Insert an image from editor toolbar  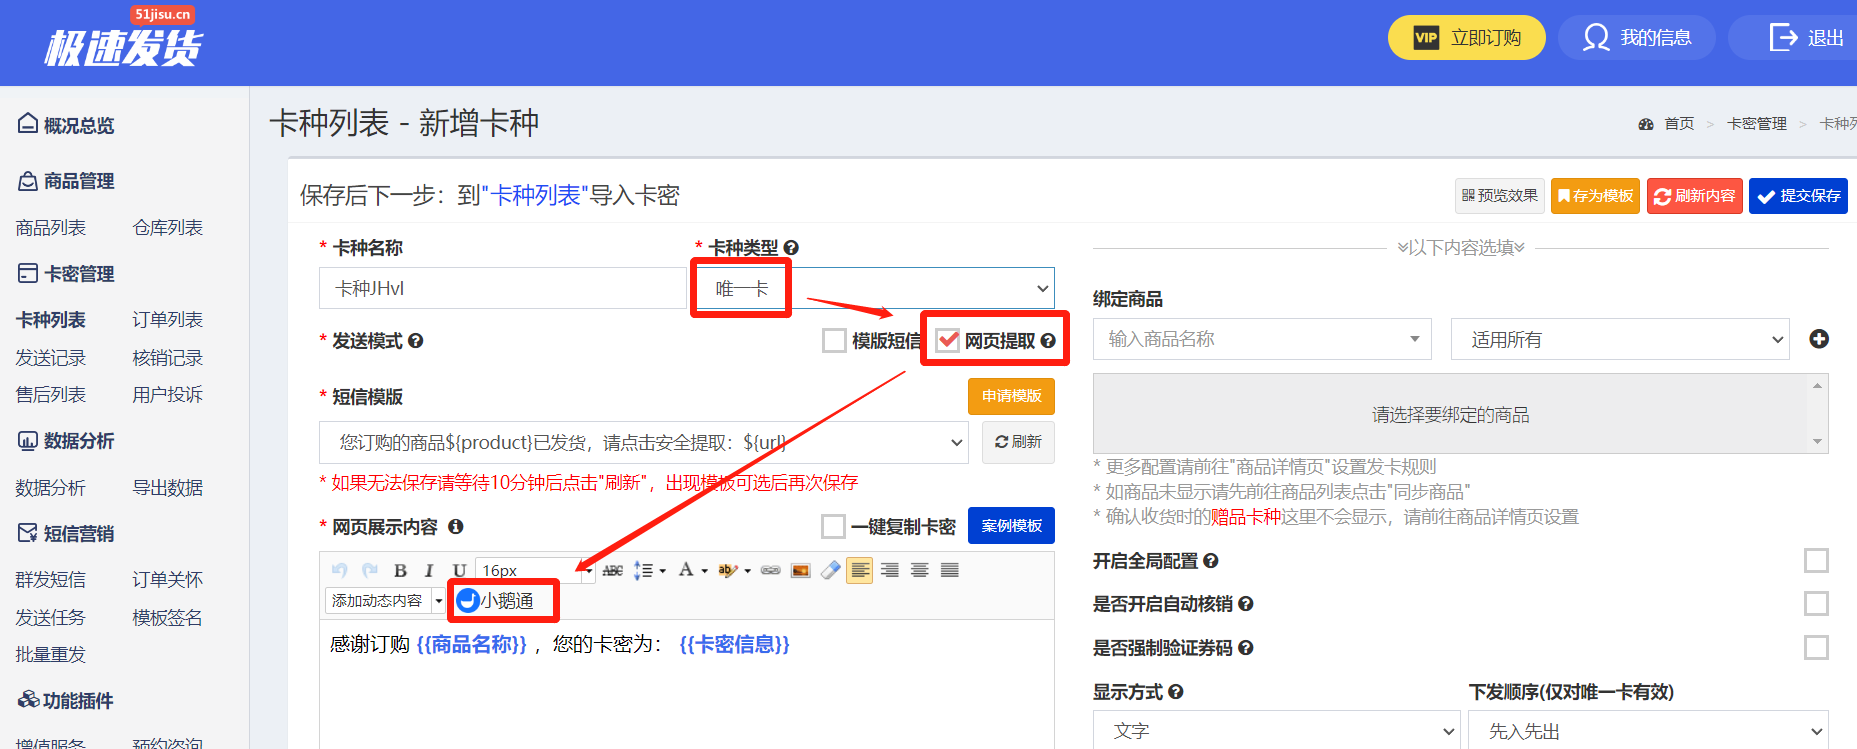pos(800,570)
